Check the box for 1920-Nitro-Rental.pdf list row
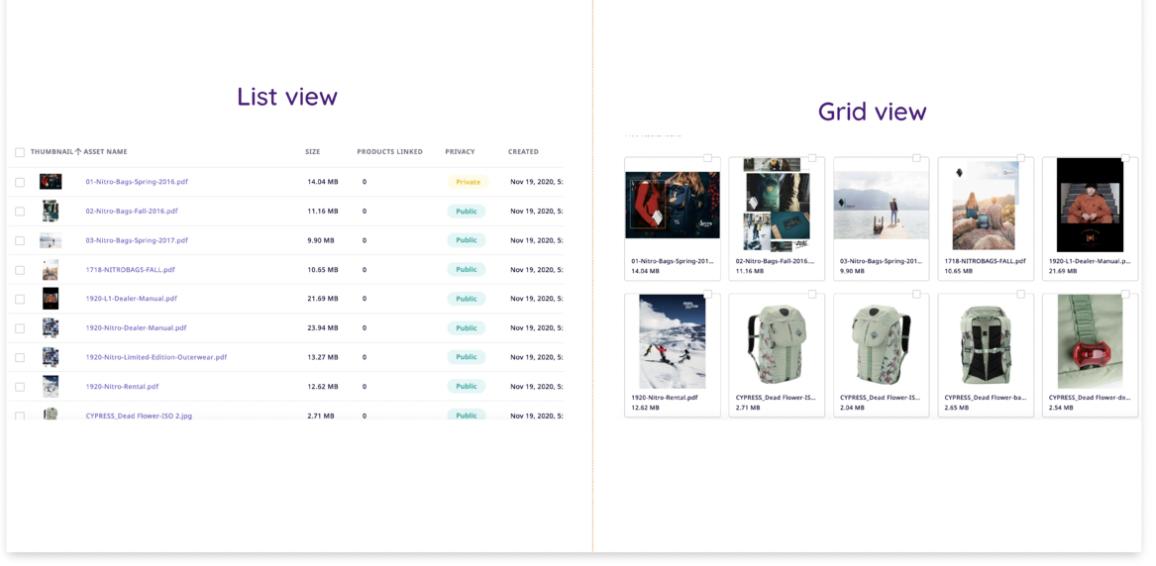 coord(20,387)
